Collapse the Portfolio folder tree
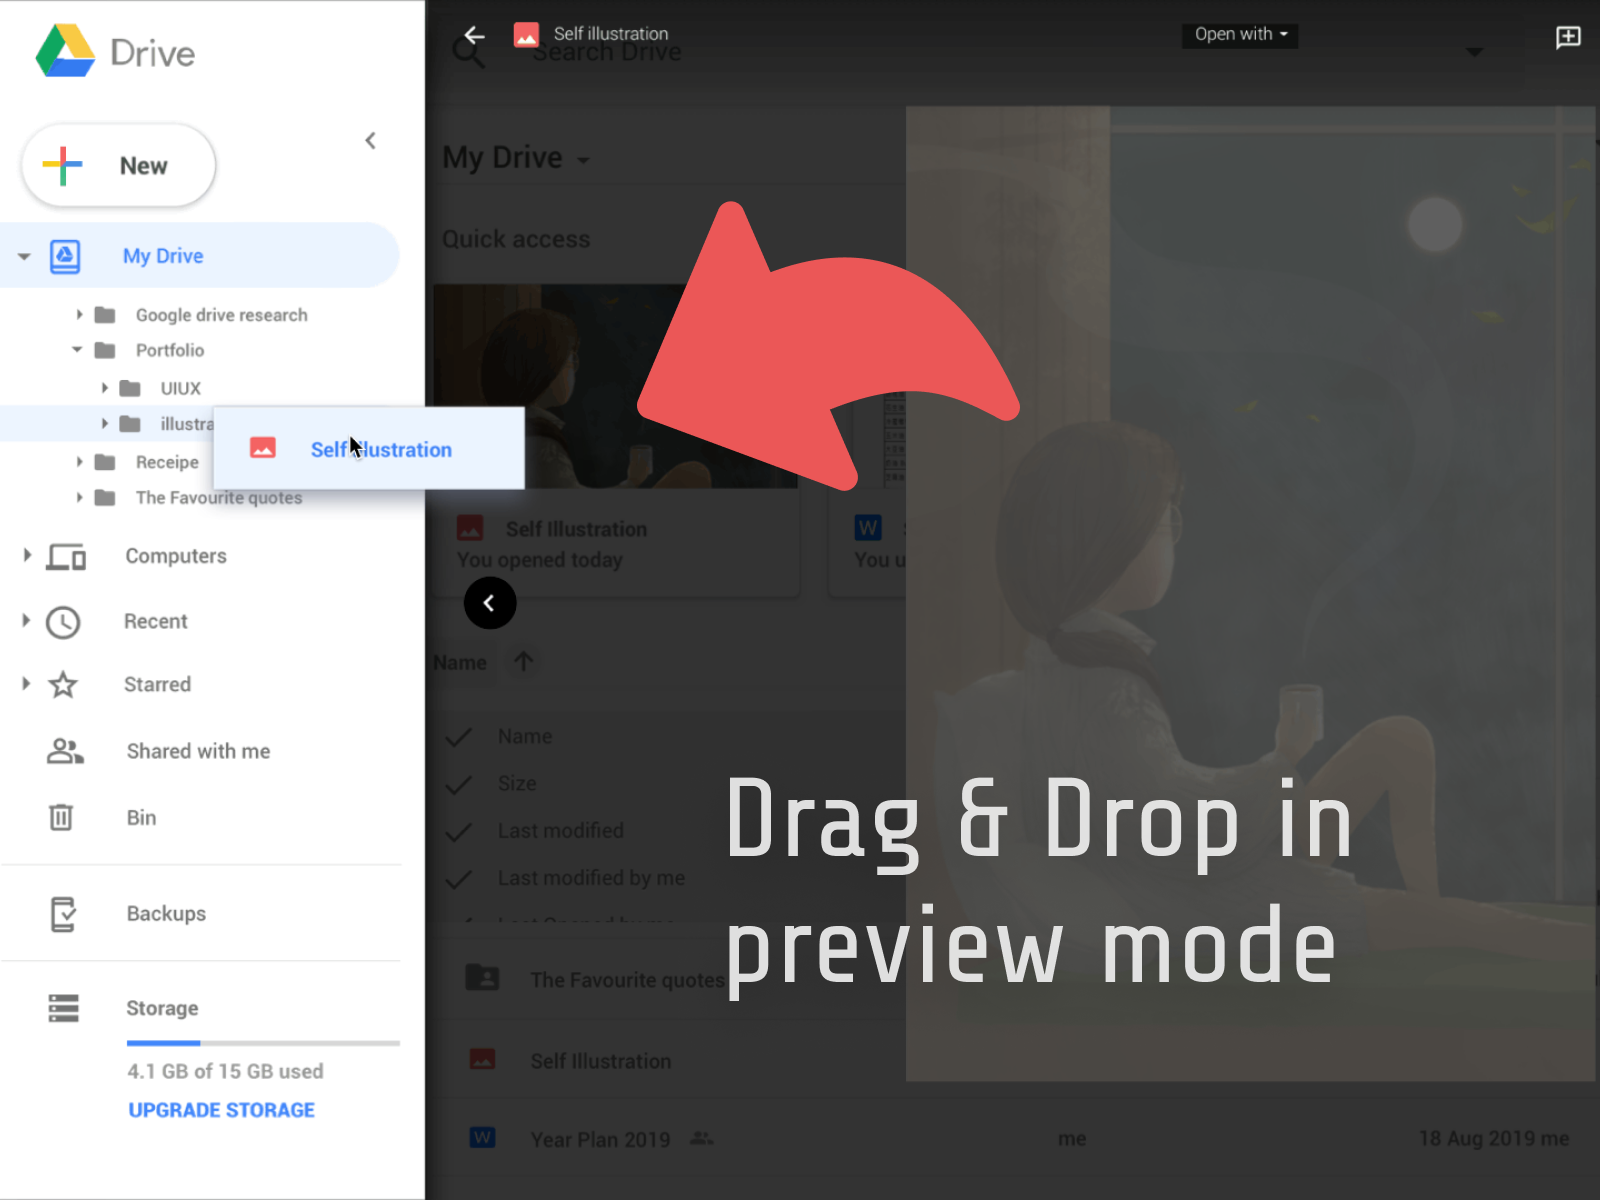The width and height of the screenshot is (1600, 1200). pos(77,350)
